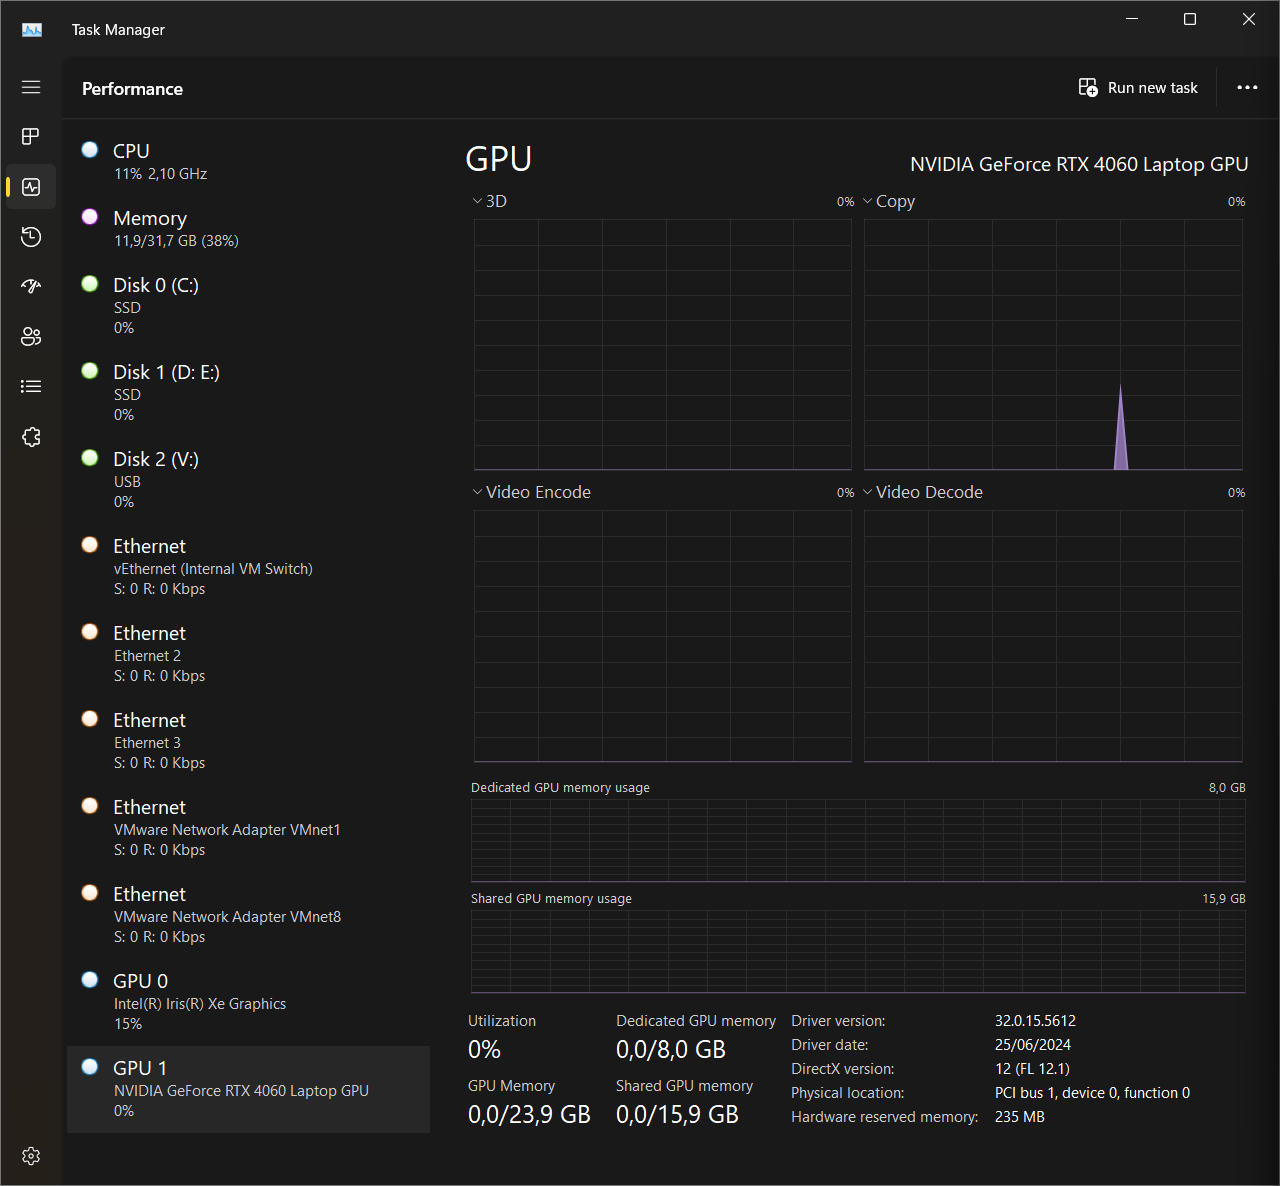Click driver version value 32.0.15.5612
The height and width of the screenshot is (1186, 1280).
(1035, 1021)
